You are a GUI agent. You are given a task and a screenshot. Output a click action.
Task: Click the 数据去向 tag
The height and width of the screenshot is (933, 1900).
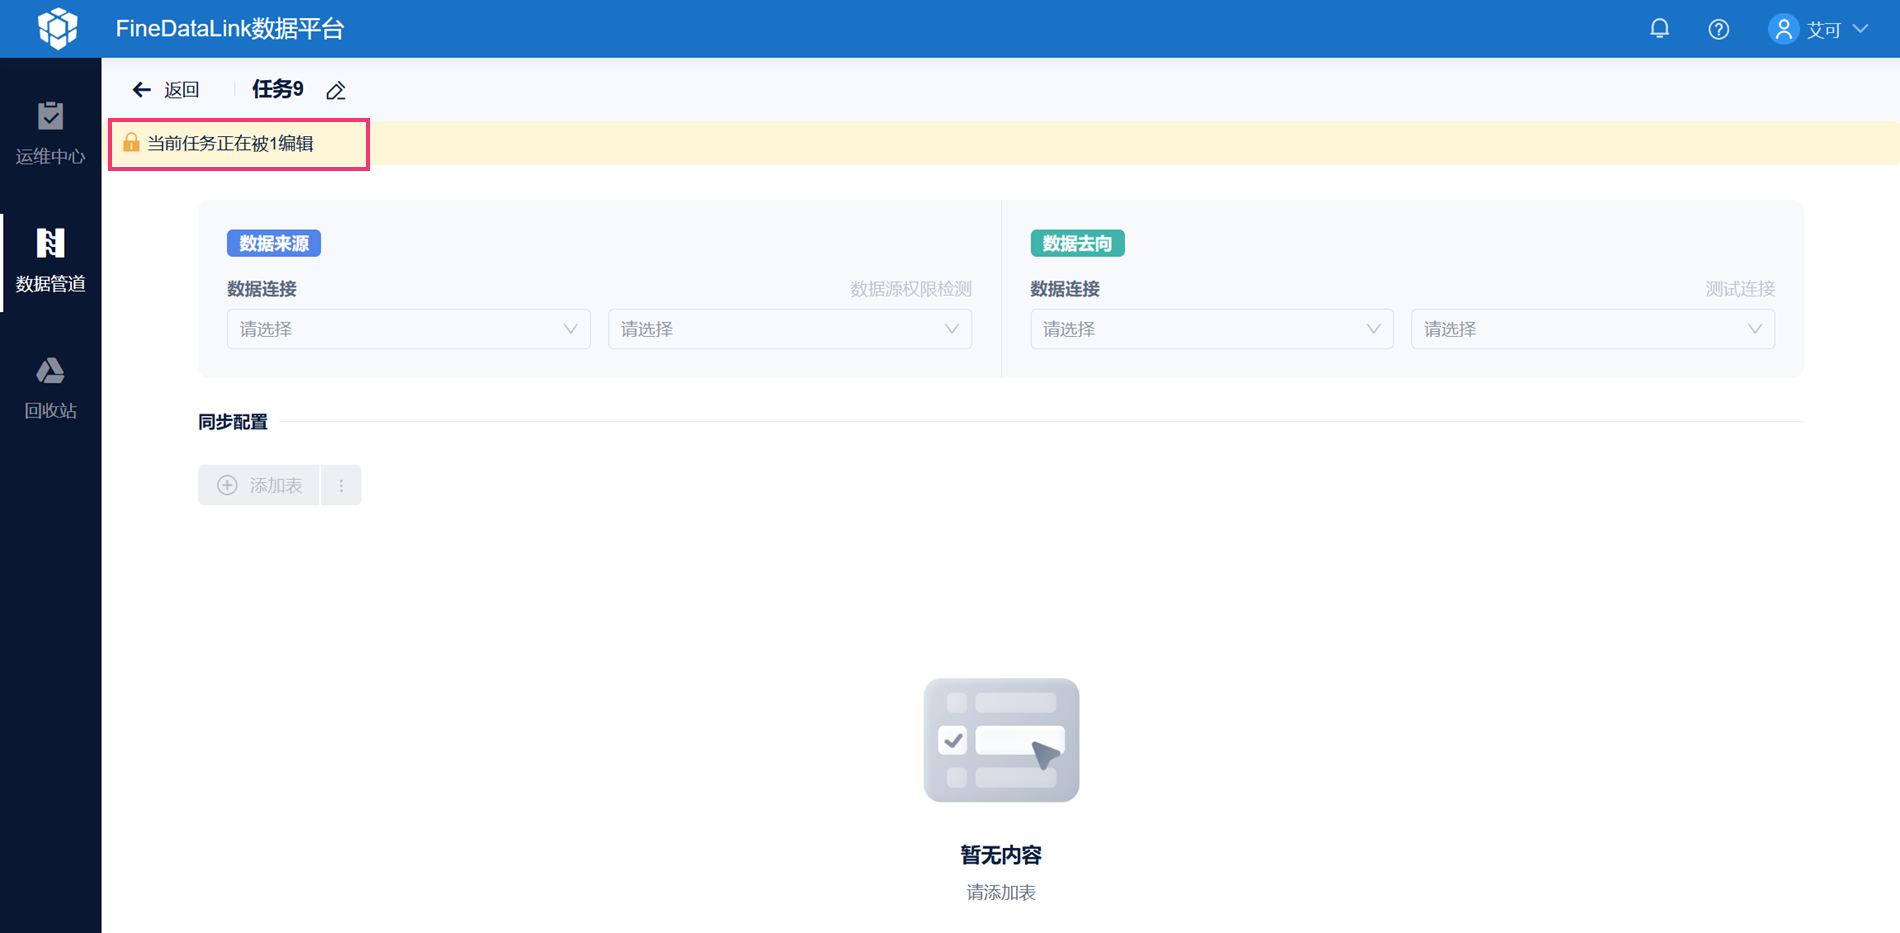[1077, 243]
